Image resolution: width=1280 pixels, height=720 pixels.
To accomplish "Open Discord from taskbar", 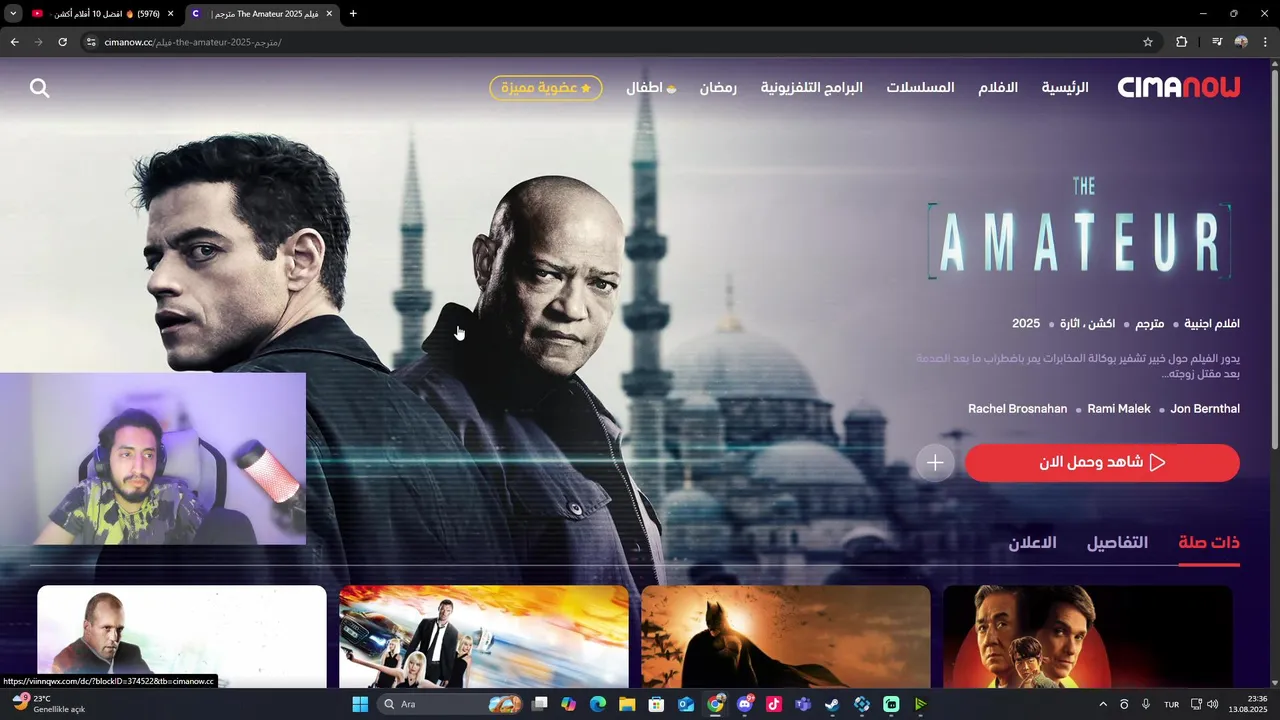I will (x=745, y=704).
